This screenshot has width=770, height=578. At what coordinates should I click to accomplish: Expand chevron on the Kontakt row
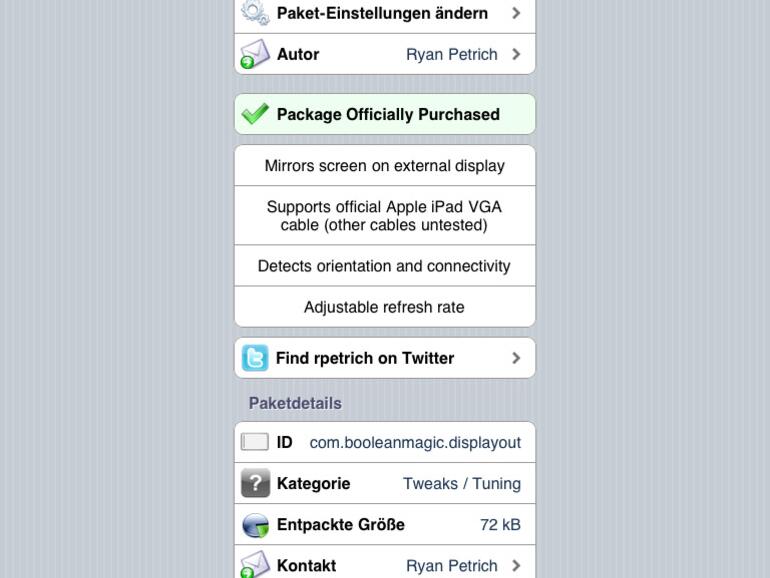[516, 565]
